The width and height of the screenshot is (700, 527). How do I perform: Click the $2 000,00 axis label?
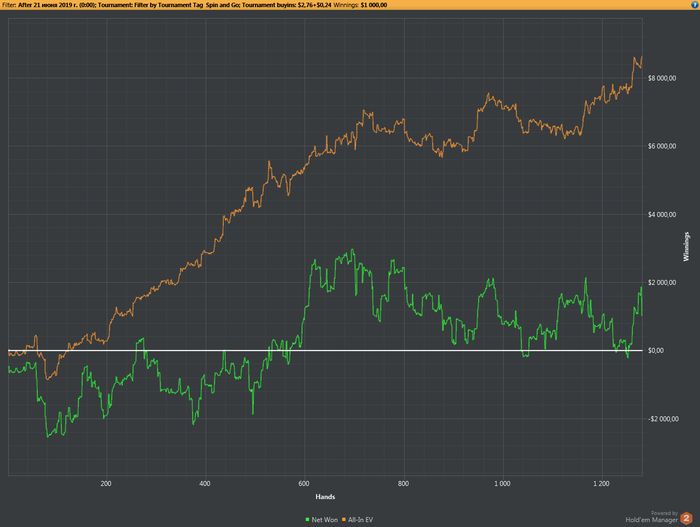click(662, 282)
